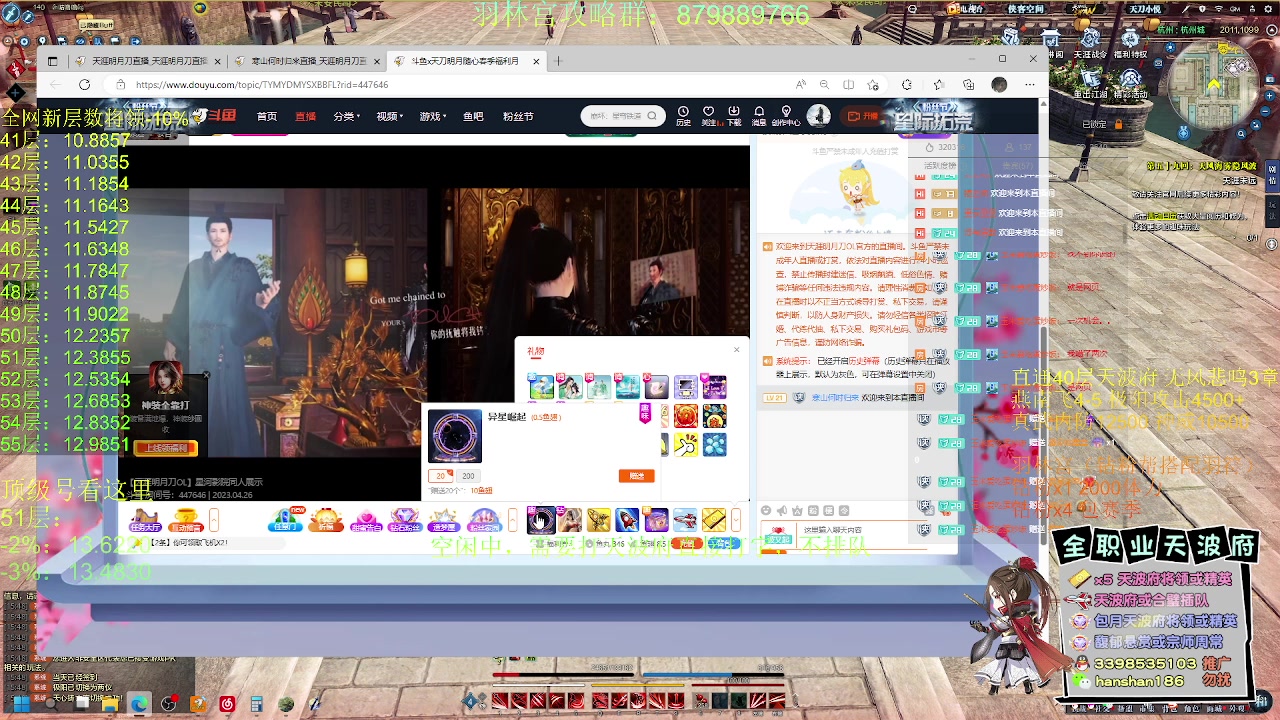Image resolution: width=1280 pixels, height=720 pixels.
Task: Open the browser tab actions menu
Action: click(x=52, y=61)
